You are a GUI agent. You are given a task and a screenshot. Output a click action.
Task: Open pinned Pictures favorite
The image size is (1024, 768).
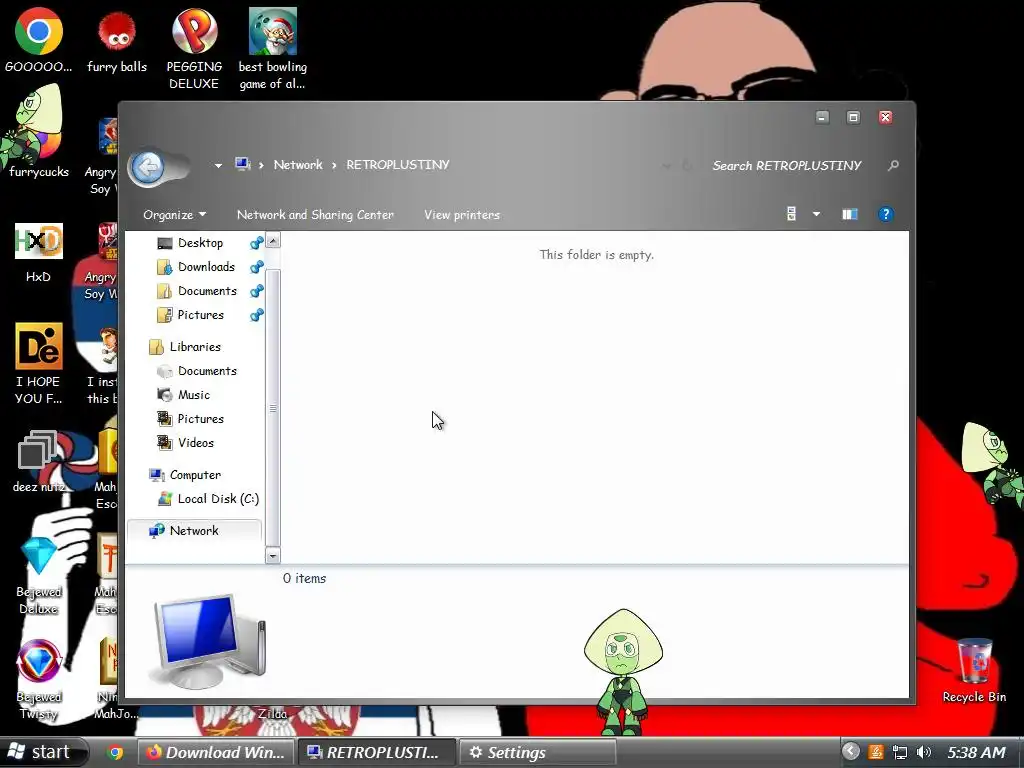200,315
